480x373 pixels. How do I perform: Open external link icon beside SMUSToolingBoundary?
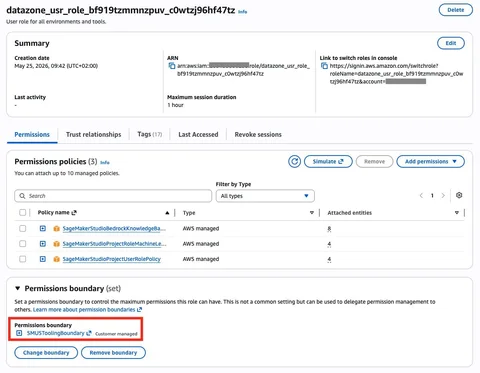pos(89,333)
